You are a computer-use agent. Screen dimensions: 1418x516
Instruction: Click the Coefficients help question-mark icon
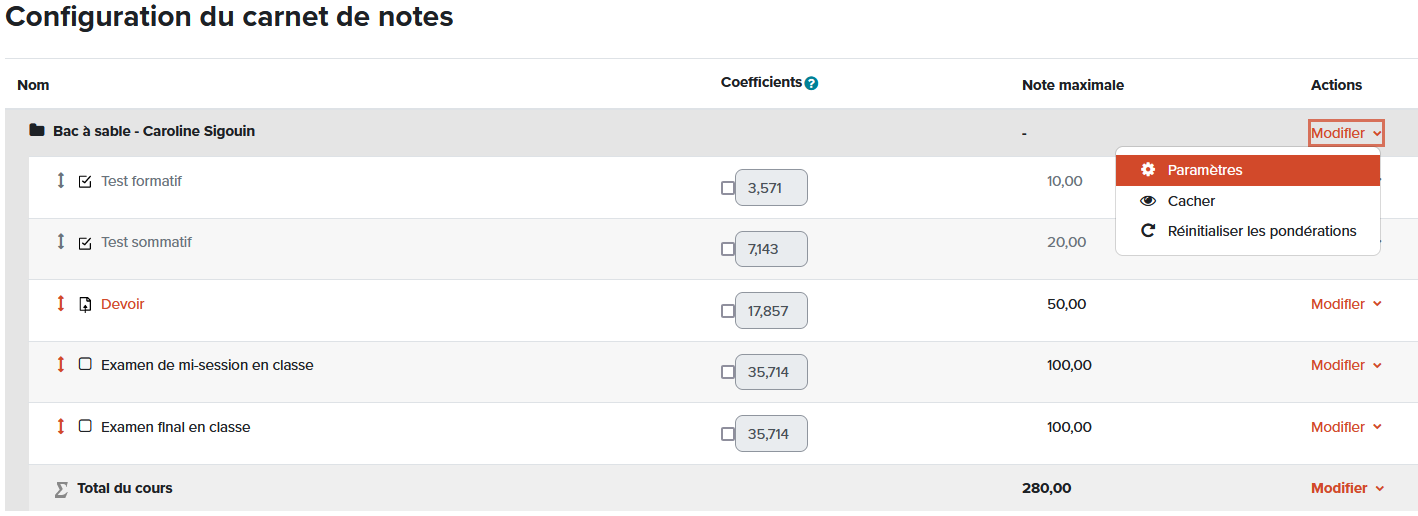coord(811,84)
